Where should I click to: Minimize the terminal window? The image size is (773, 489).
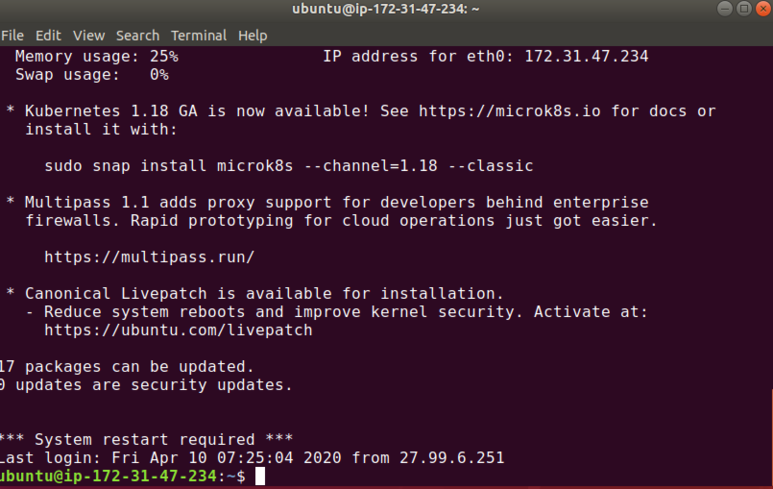tap(724, 9)
